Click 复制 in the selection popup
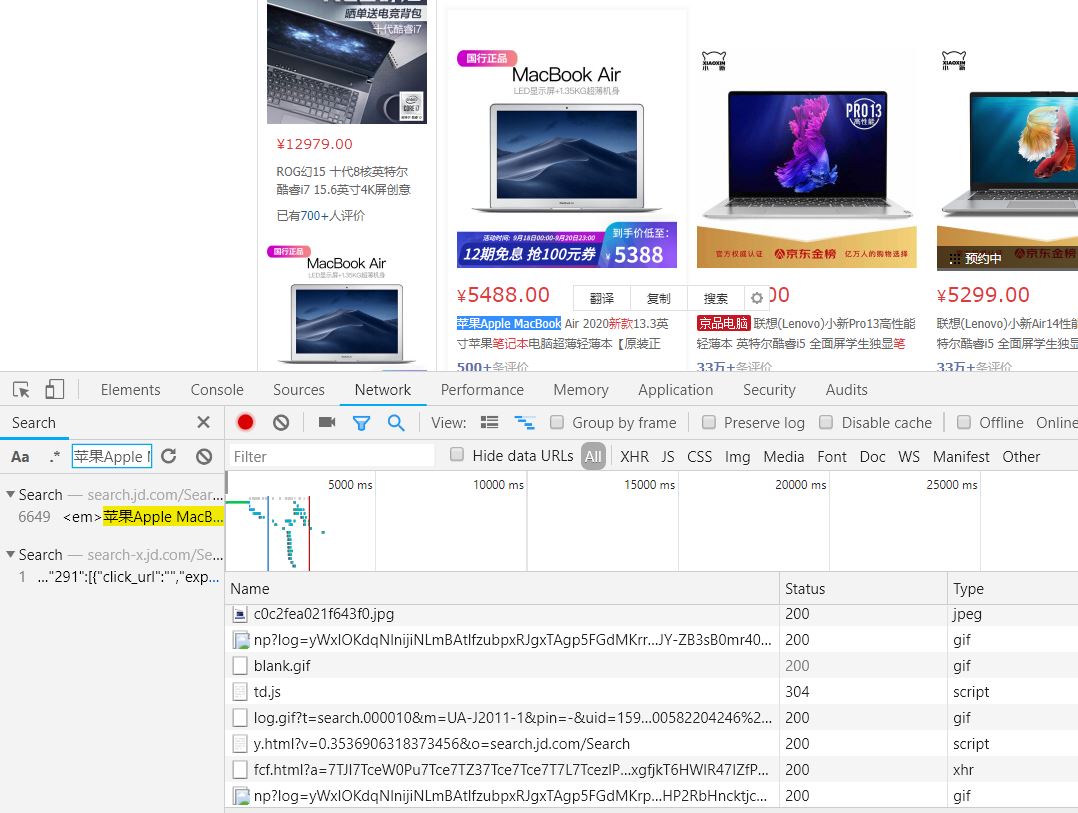The width and height of the screenshot is (1078, 813). 658,298
